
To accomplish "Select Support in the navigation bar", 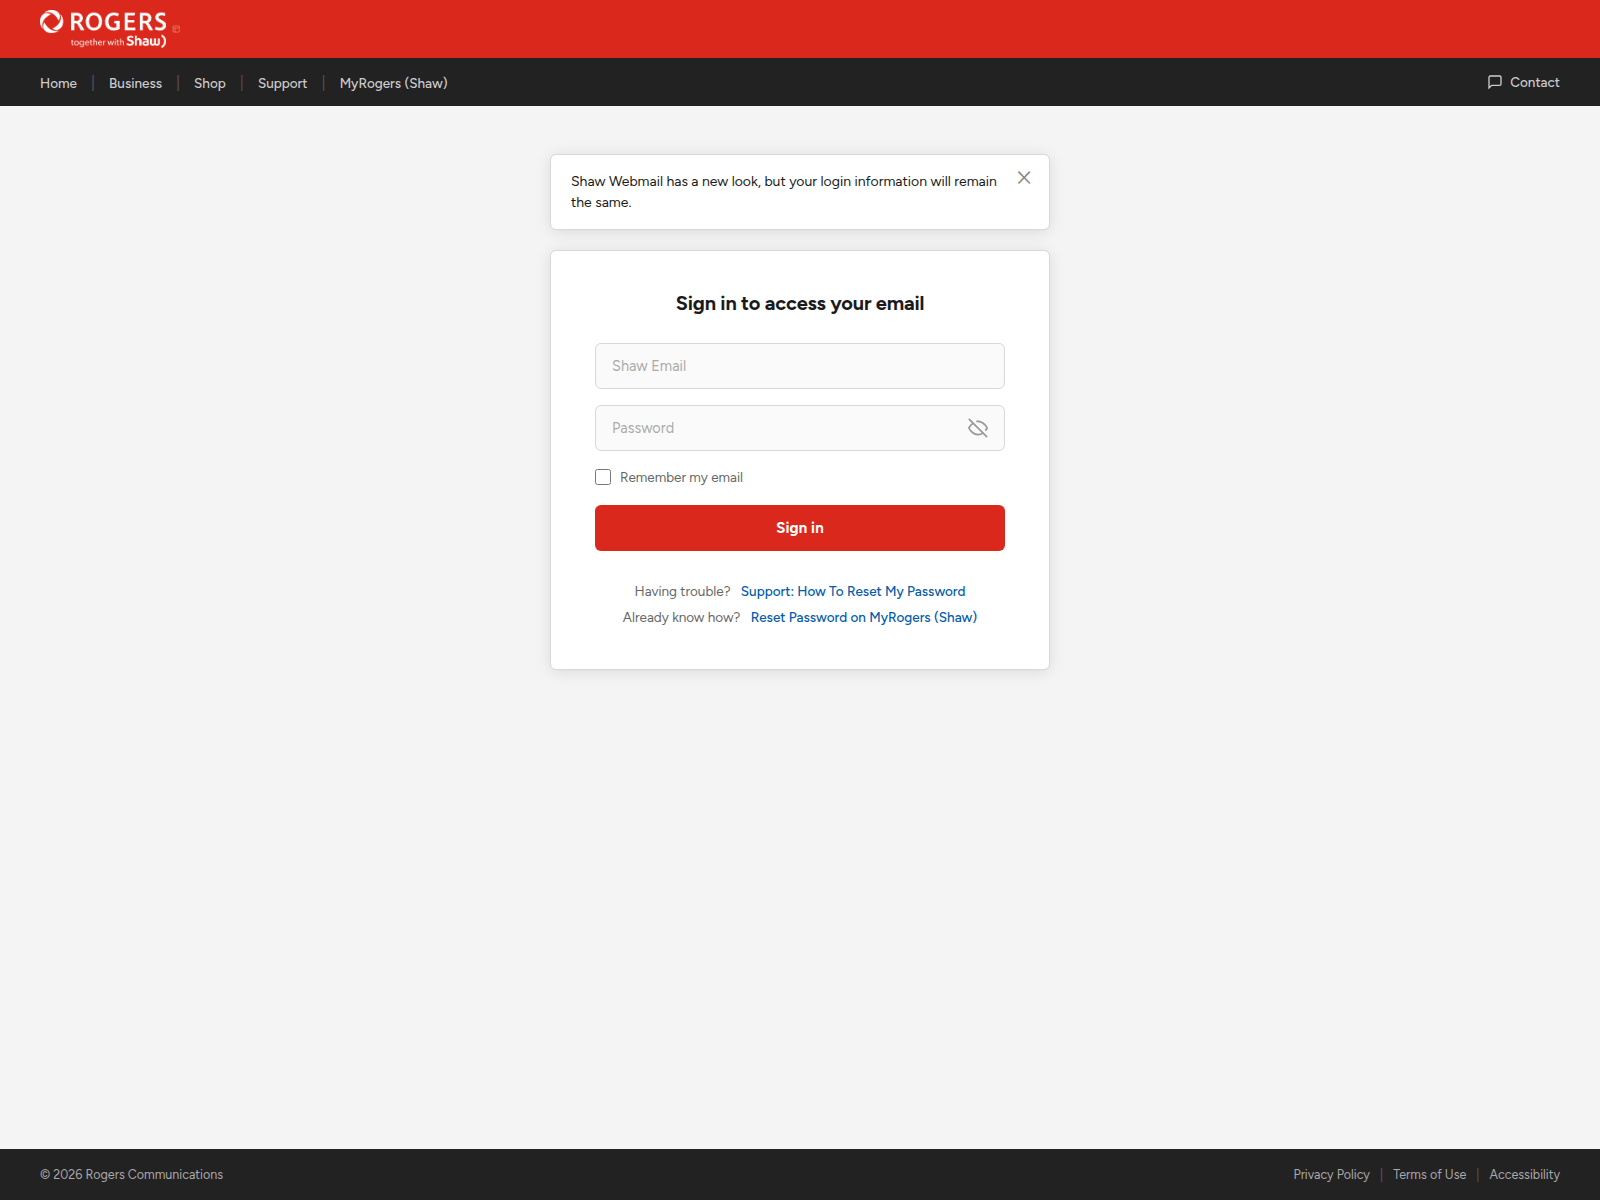I will coord(282,83).
